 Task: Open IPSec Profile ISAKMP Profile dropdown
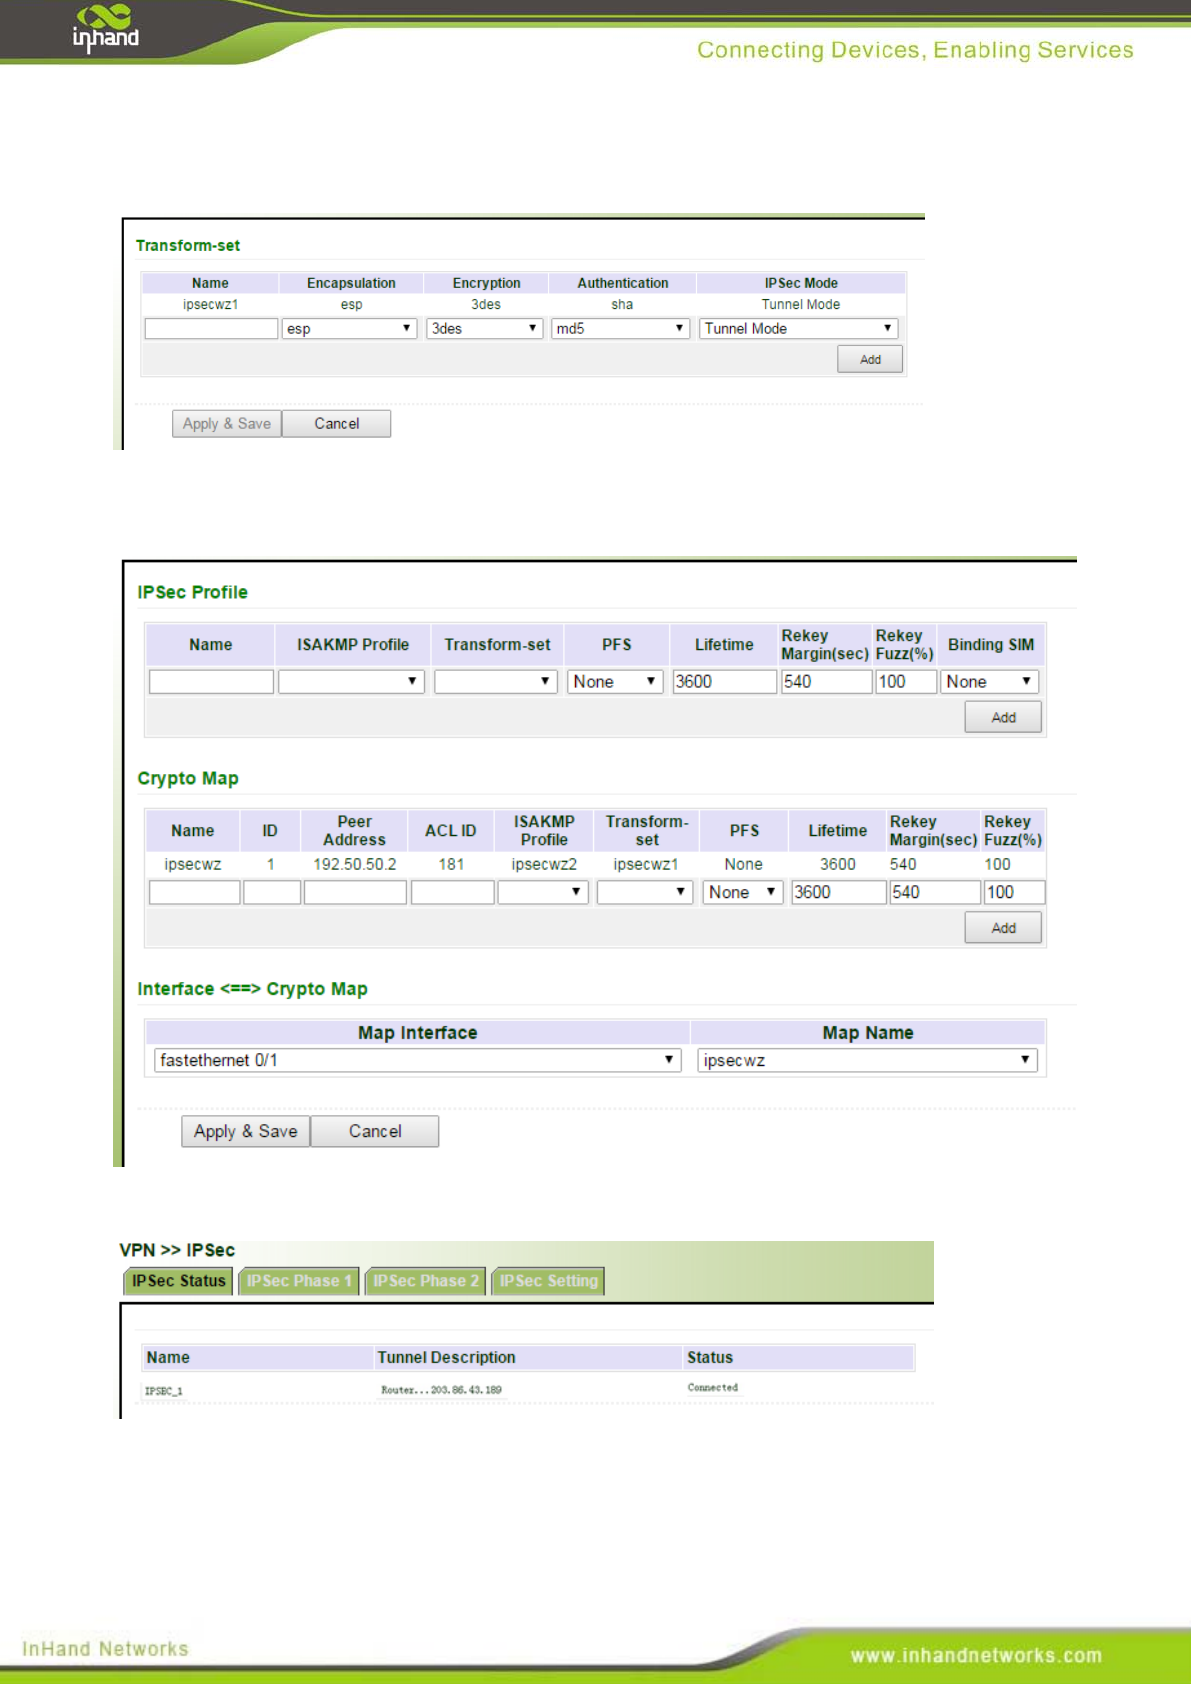coord(351,682)
